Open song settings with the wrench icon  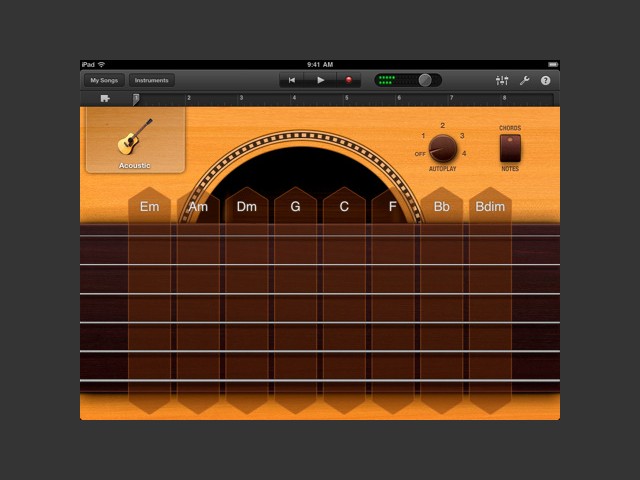click(x=525, y=80)
